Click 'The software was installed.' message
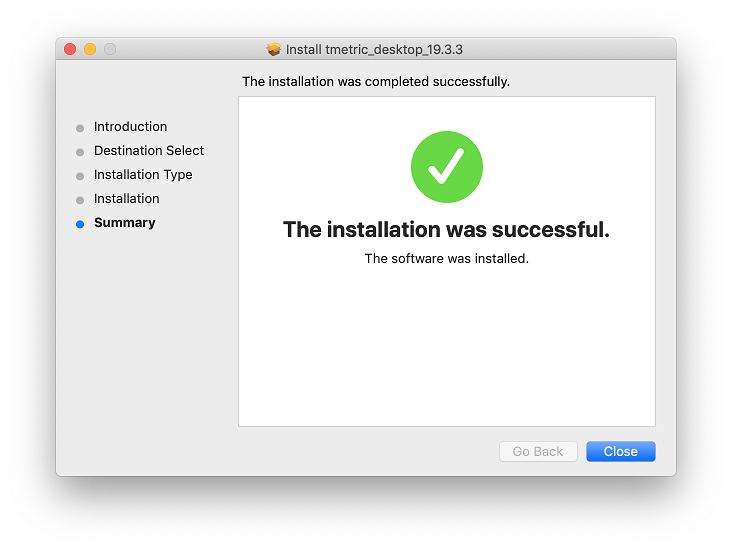Screen dimensions: 732x550 [447, 258]
